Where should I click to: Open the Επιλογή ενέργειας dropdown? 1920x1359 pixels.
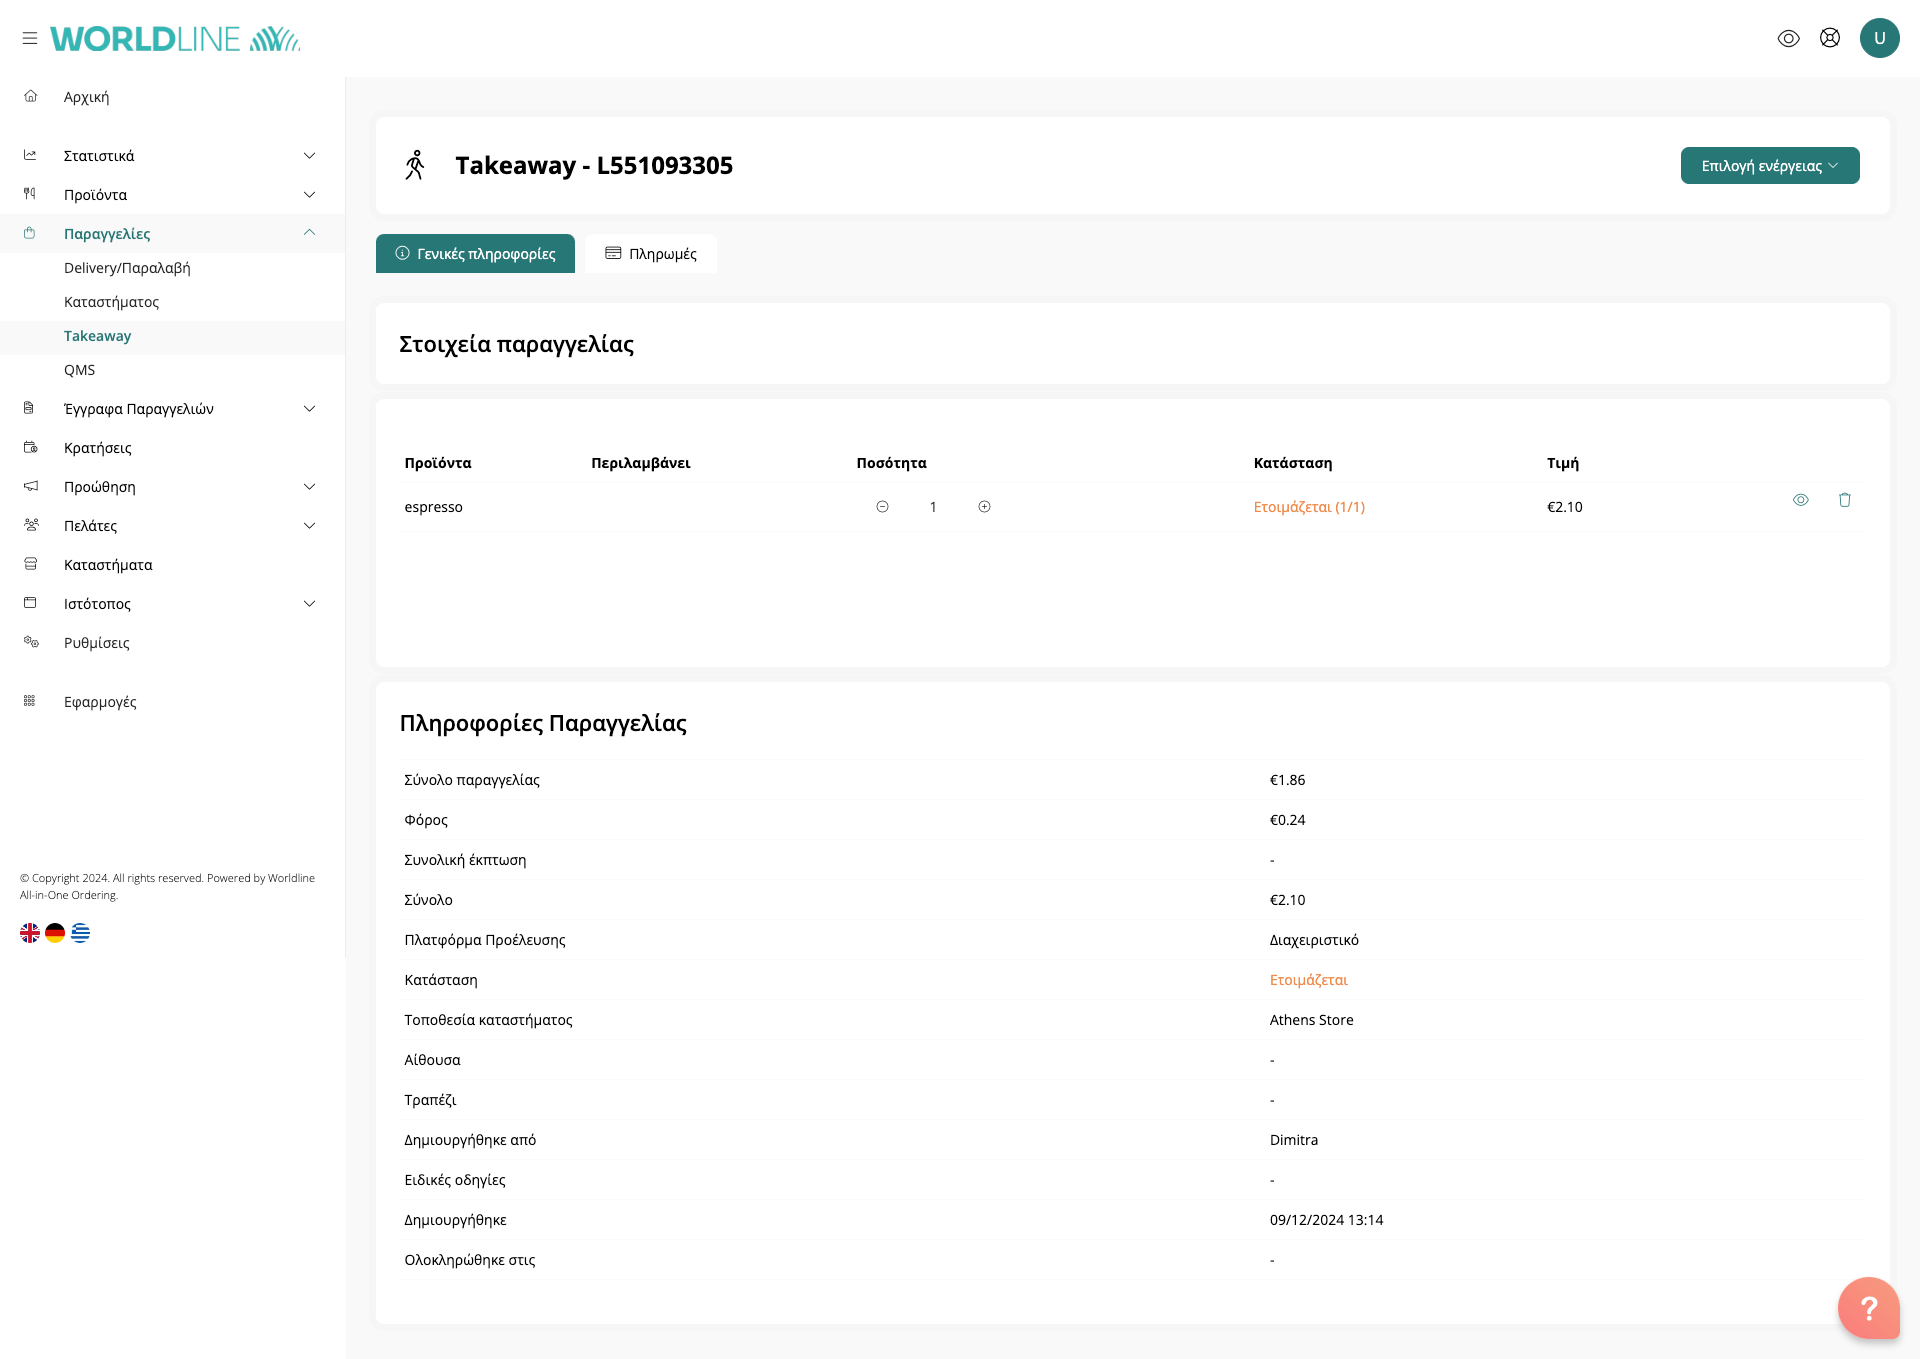point(1769,166)
